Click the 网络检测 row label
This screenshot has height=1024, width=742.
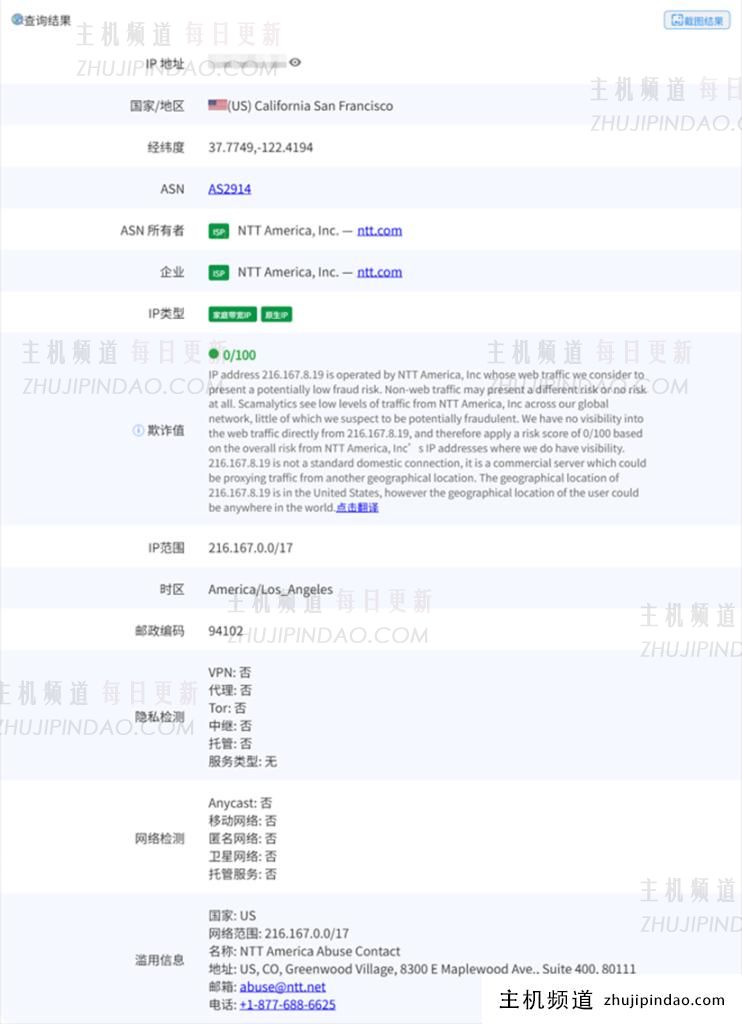[x=159, y=839]
